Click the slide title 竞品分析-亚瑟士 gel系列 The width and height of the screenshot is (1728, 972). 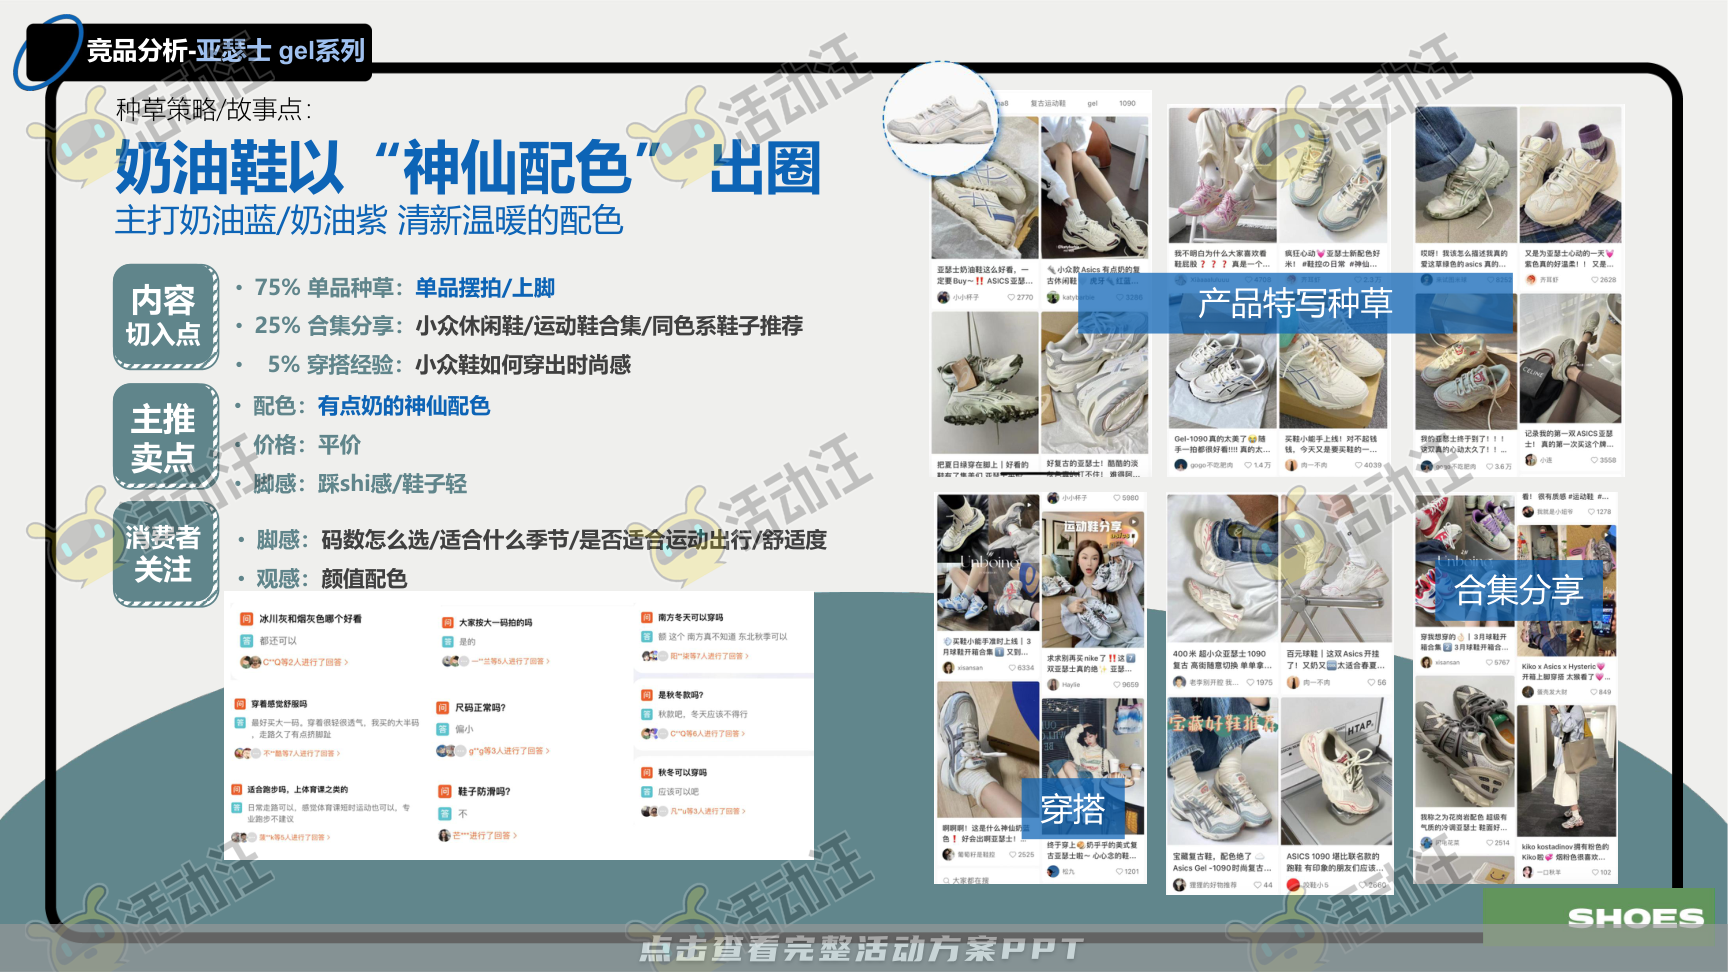(x=226, y=51)
